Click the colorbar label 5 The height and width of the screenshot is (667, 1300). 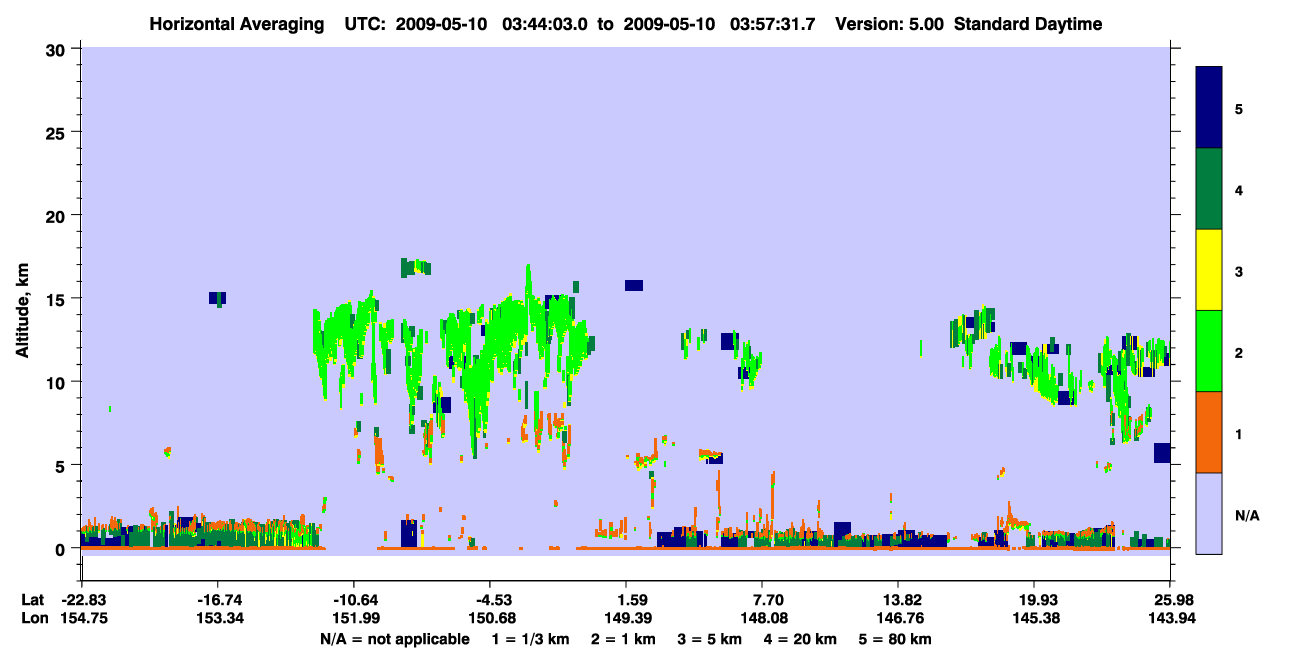coord(1239,109)
